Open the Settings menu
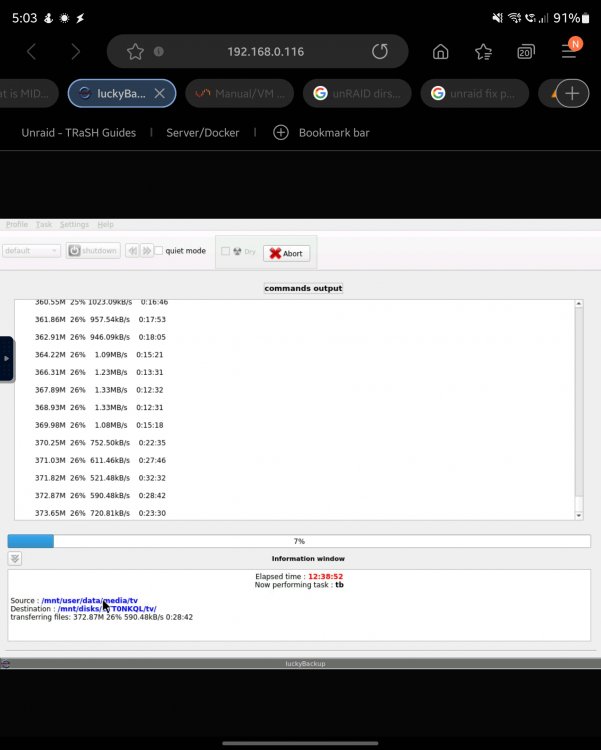This screenshot has width=601, height=750. pyautogui.click(x=74, y=224)
